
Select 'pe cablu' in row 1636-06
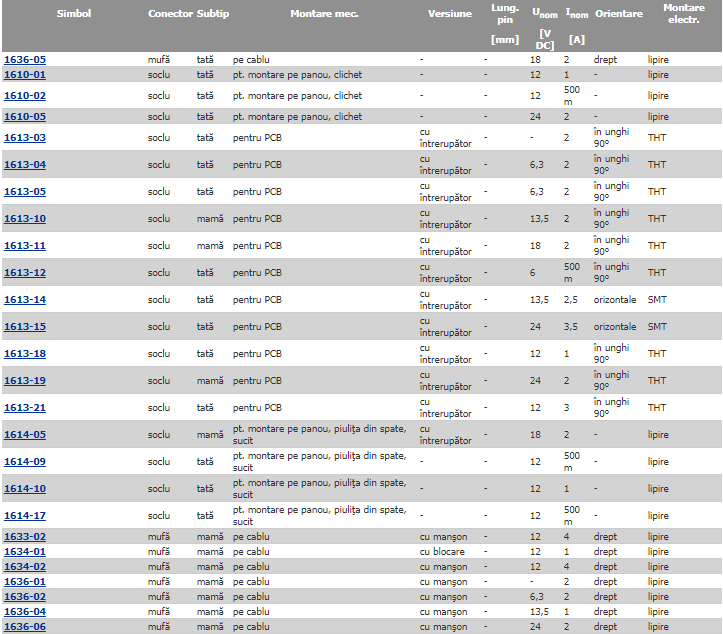tap(251, 627)
